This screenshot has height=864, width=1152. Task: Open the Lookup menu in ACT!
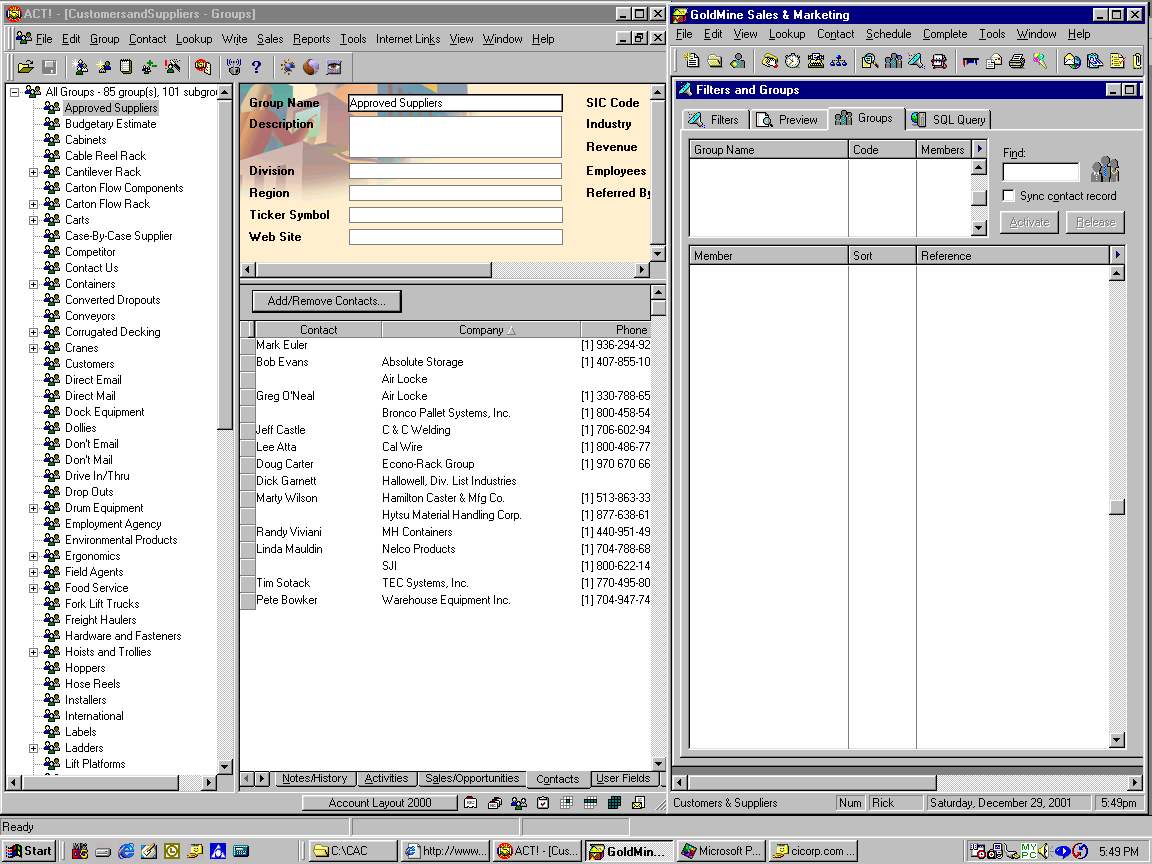pyautogui.click(x=193, y=39)
